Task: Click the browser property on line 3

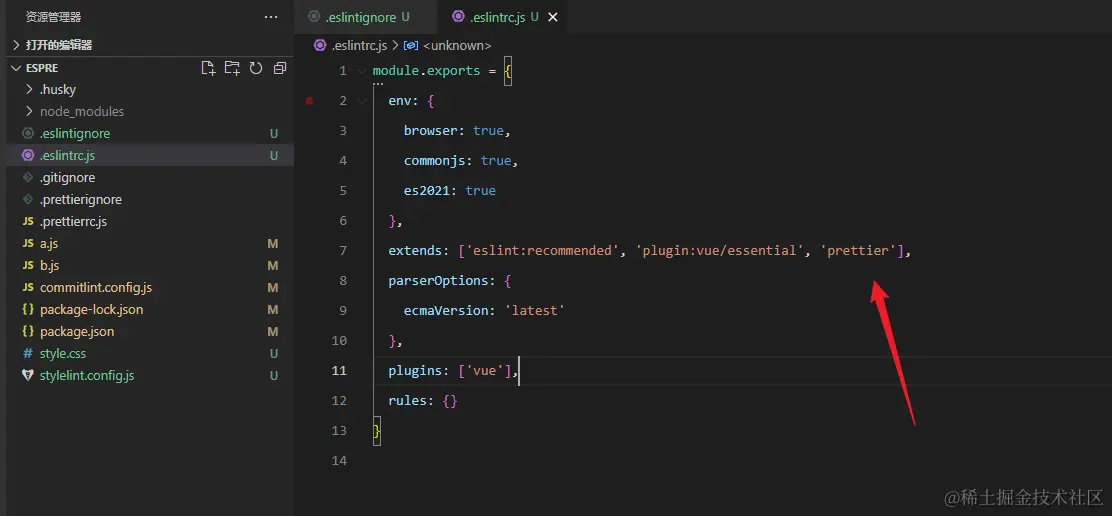Action: 432,130
